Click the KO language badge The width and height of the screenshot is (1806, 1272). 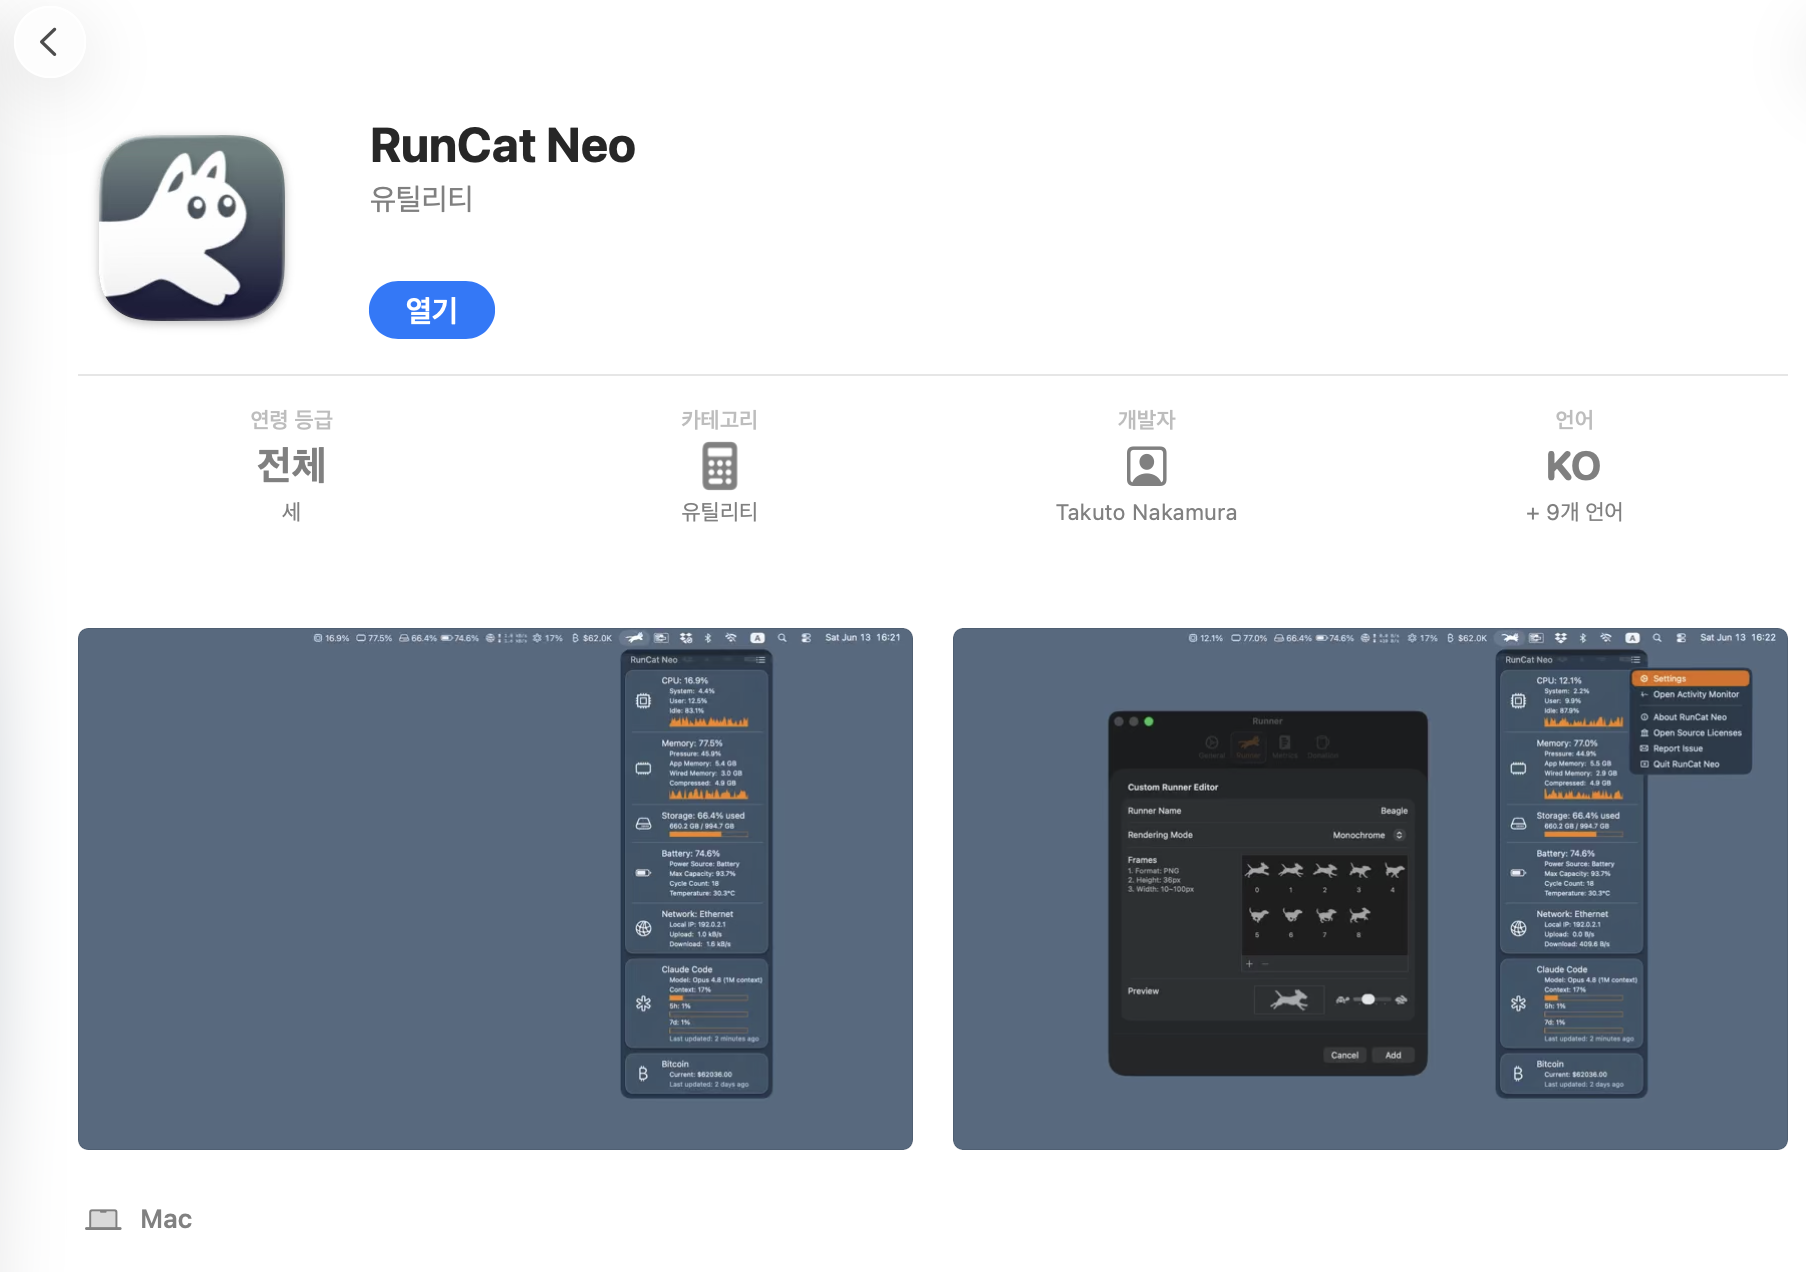point(1573,466)
